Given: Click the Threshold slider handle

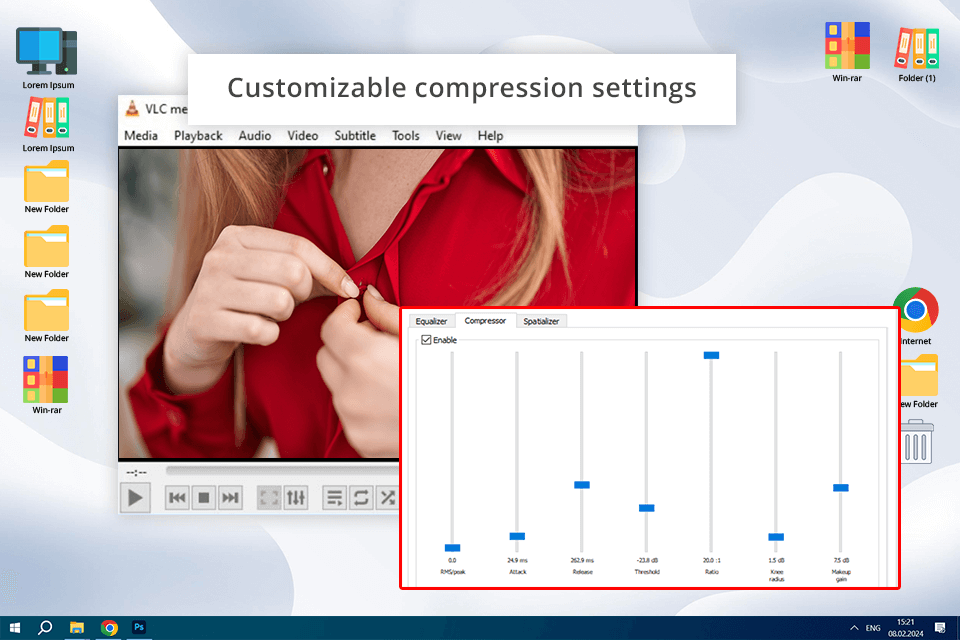Looking at the screenshot, I should [x=647, y=508].
